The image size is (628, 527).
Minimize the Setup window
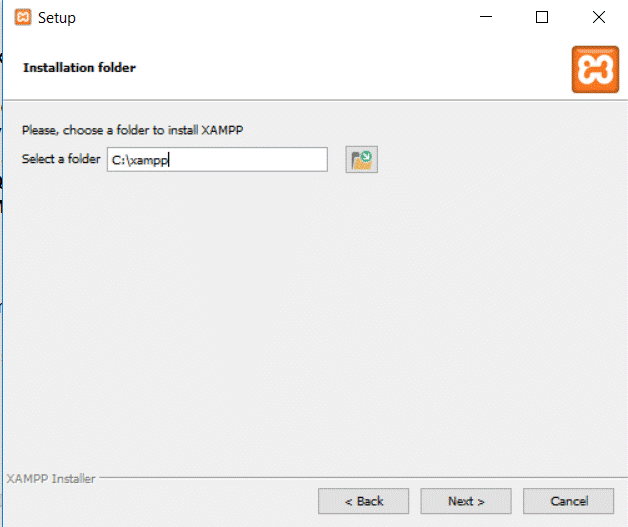click(486, 17)
